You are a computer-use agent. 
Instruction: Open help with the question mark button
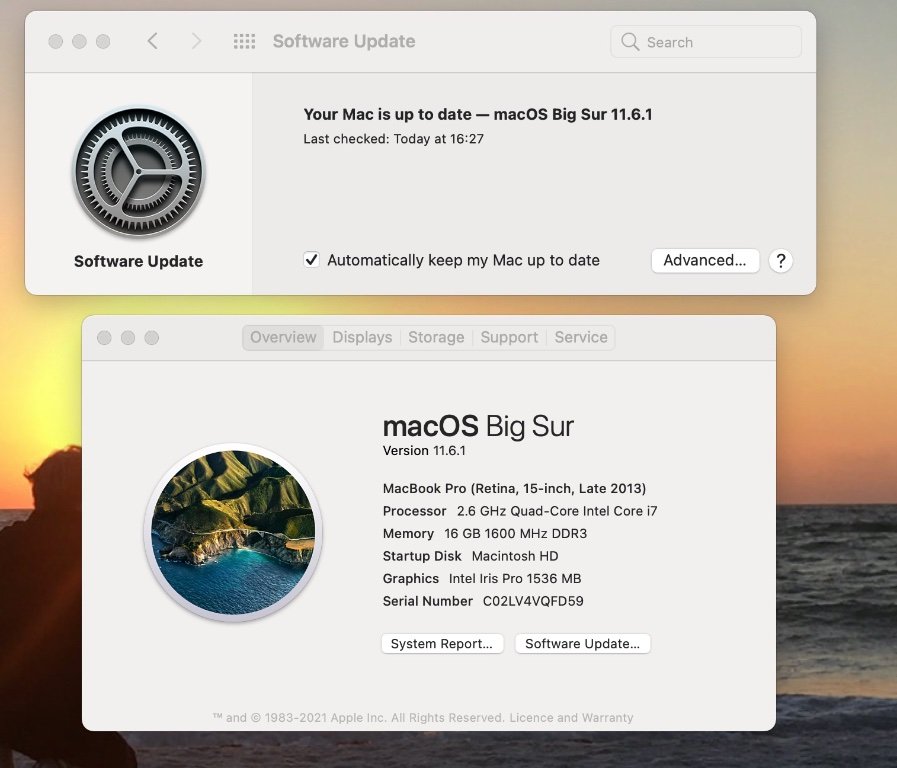[x=781, y=261]
